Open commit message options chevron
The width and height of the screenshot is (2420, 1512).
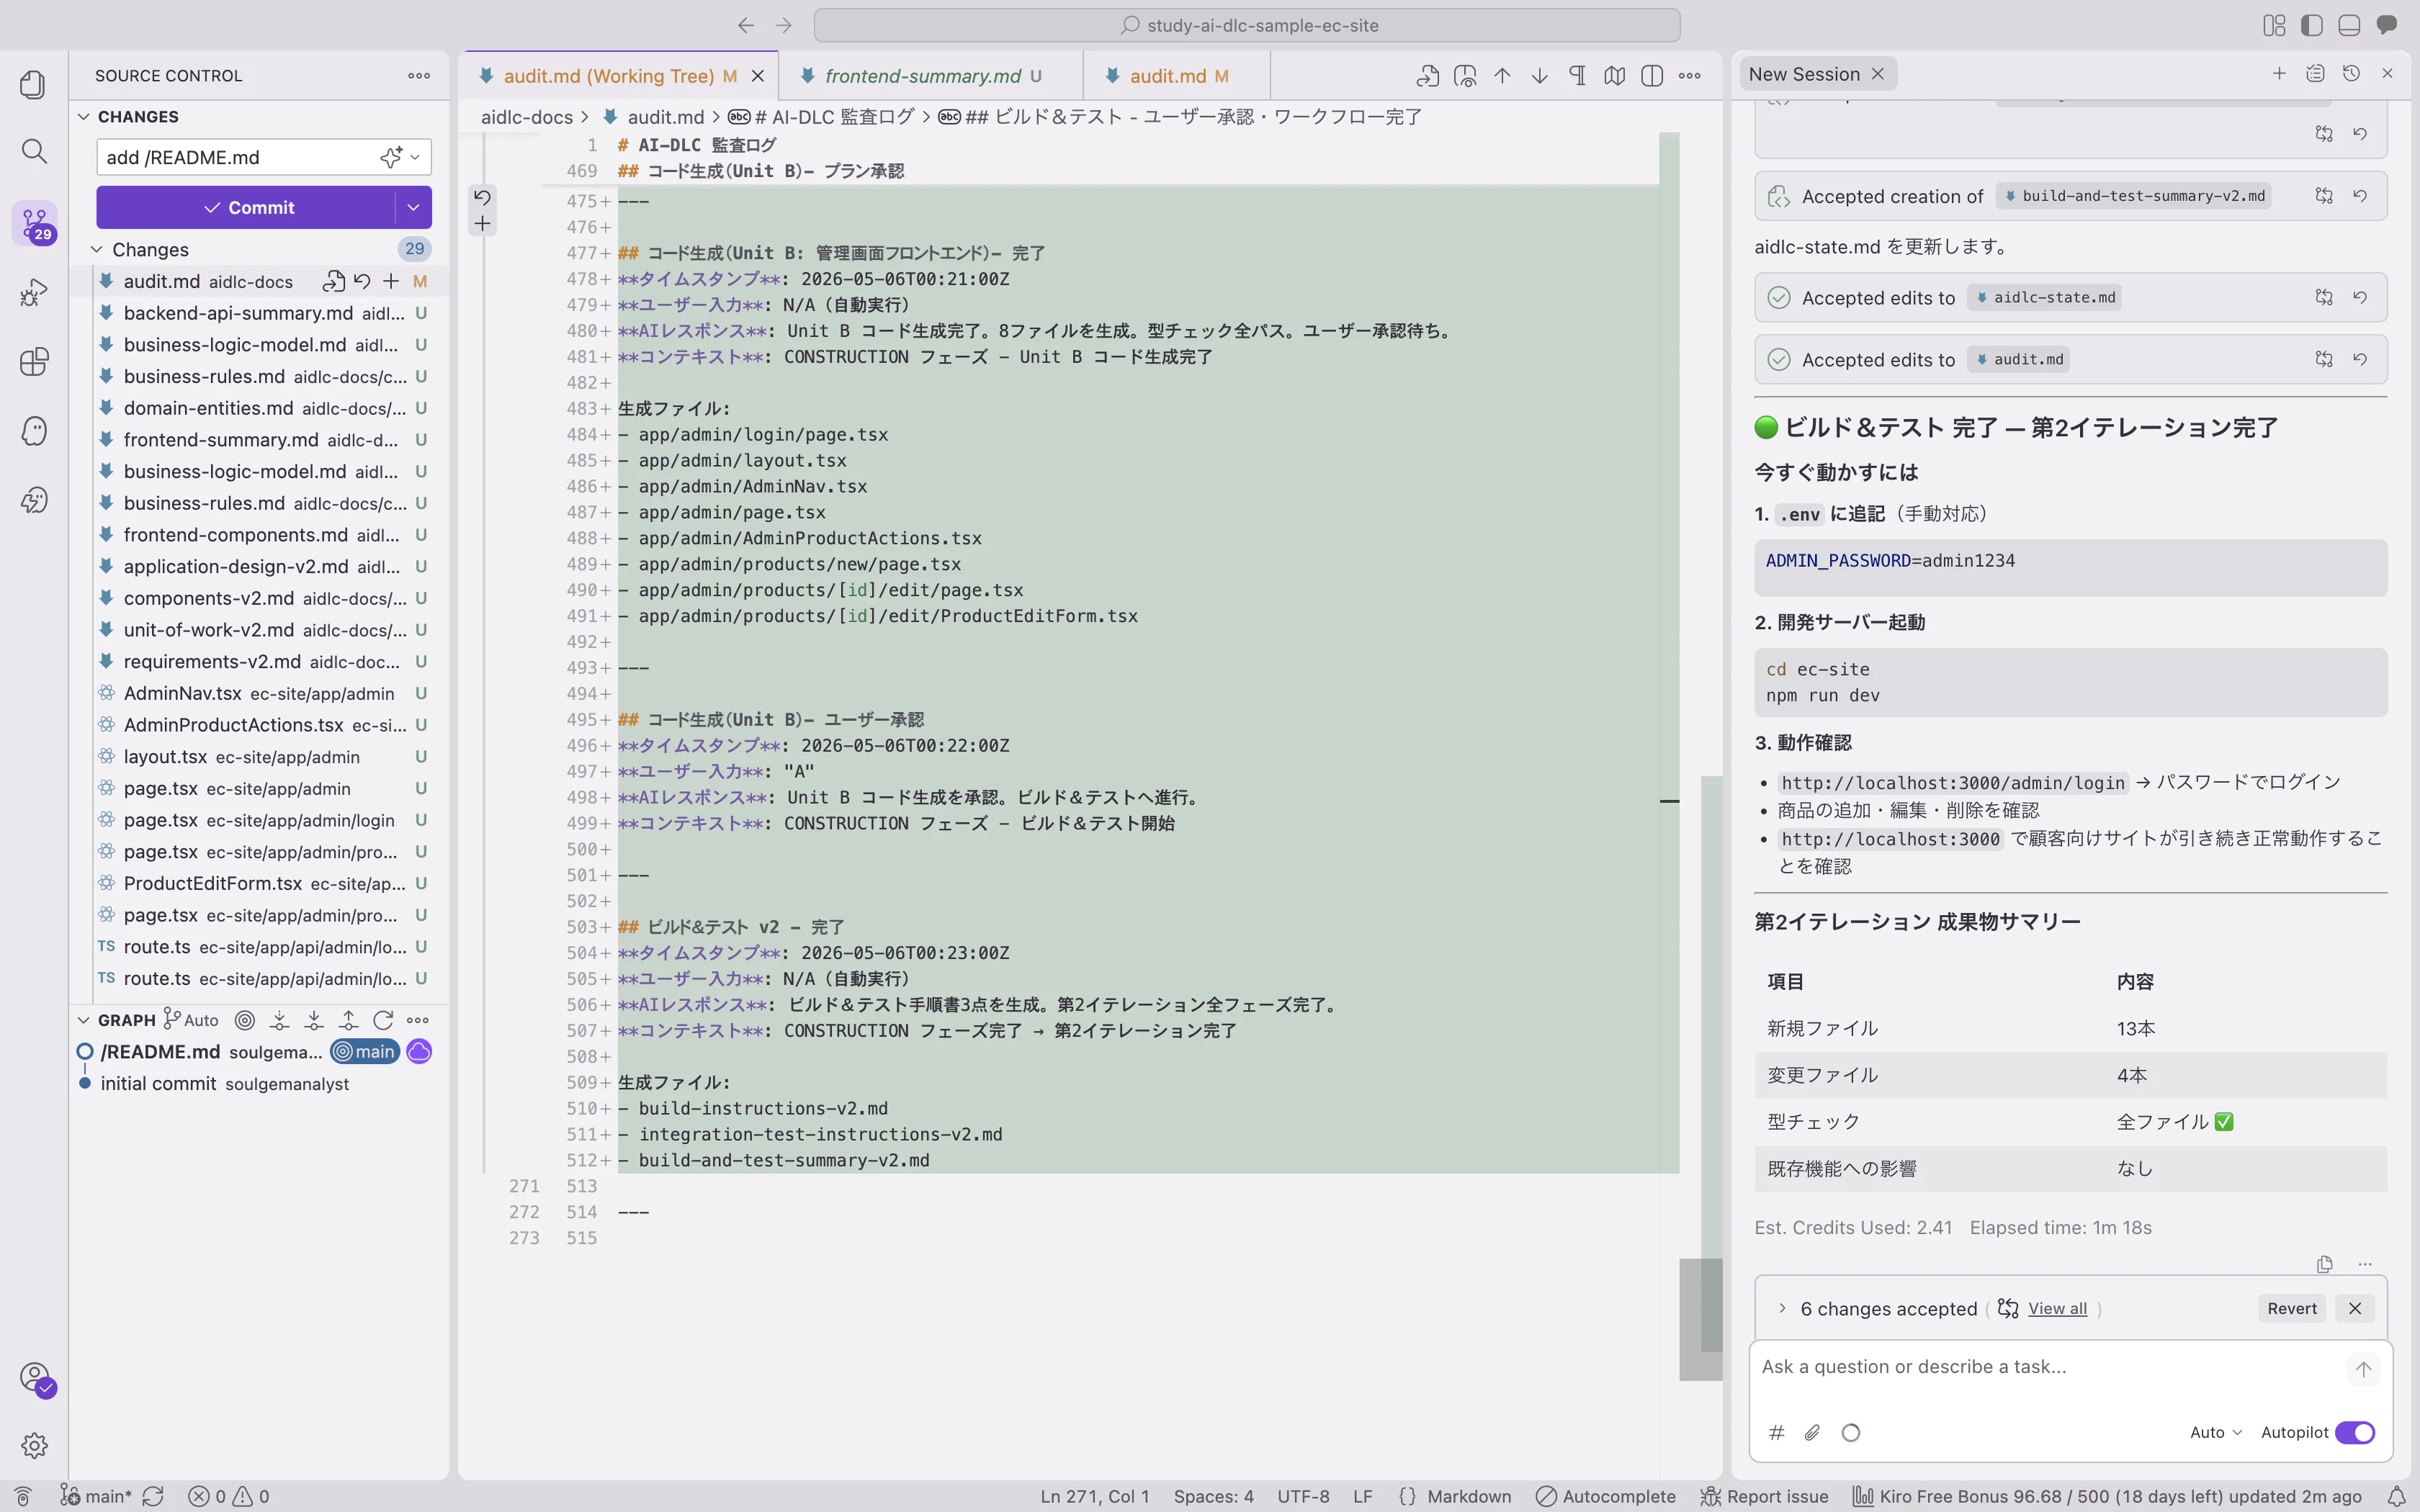[415, 157]
